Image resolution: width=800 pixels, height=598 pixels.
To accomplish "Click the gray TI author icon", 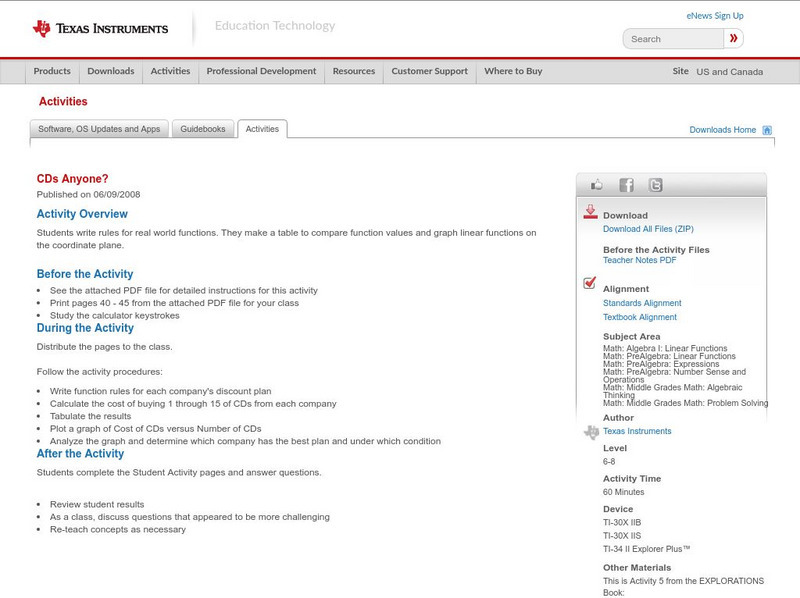I will tap(591, 432).
